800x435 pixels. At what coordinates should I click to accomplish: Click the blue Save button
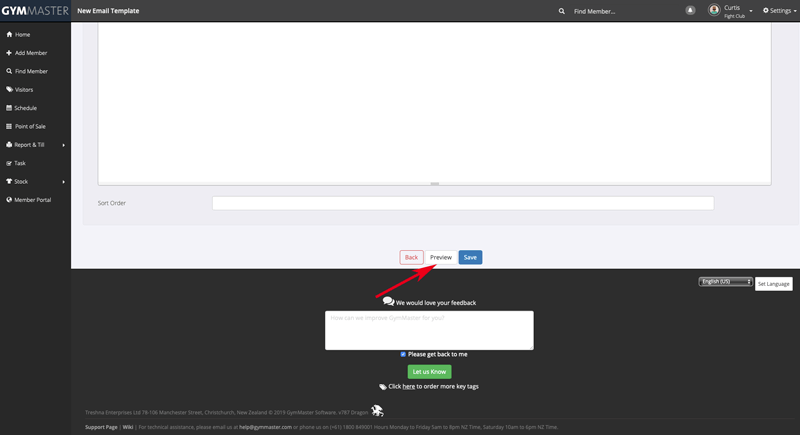click(x=470, y=257)
